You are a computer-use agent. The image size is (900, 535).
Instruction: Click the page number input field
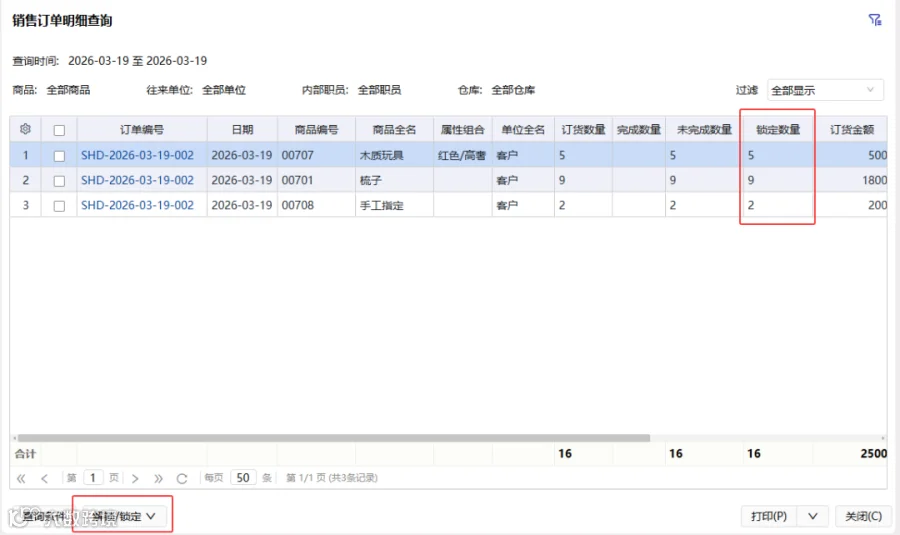tap(93, 478)
